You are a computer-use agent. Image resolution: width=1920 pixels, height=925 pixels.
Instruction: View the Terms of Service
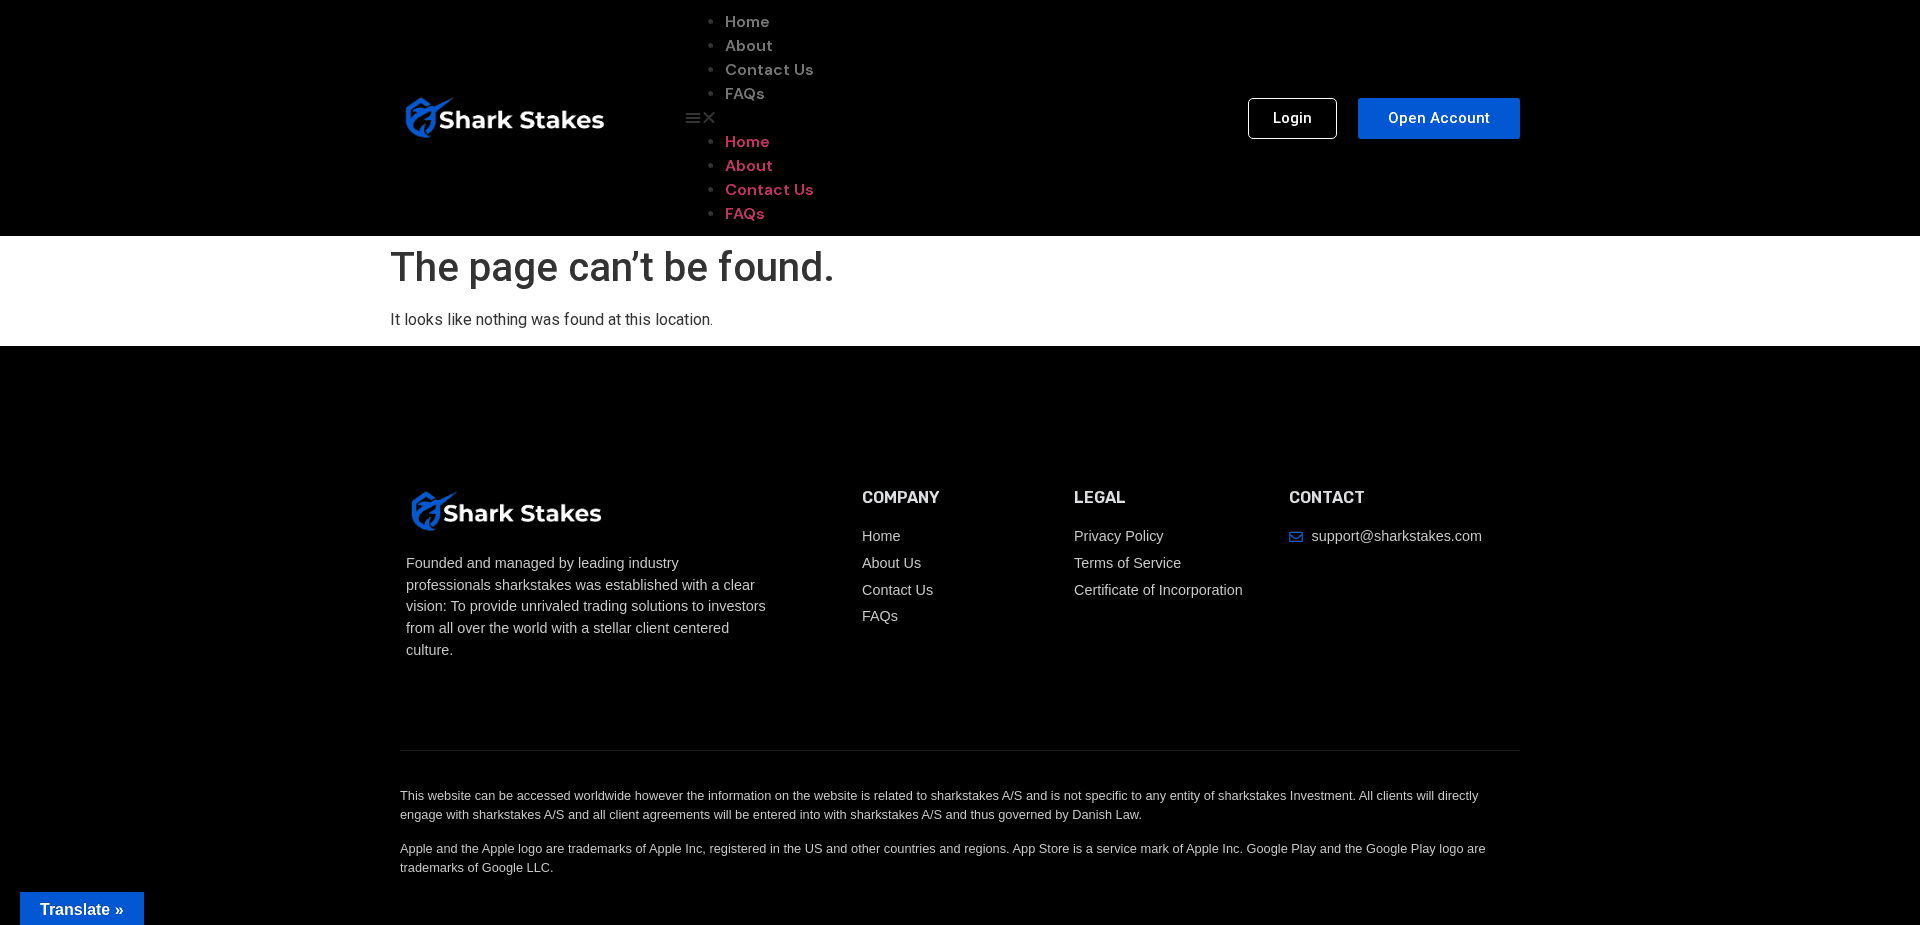pyautogui.click(x=1127, y=563)
